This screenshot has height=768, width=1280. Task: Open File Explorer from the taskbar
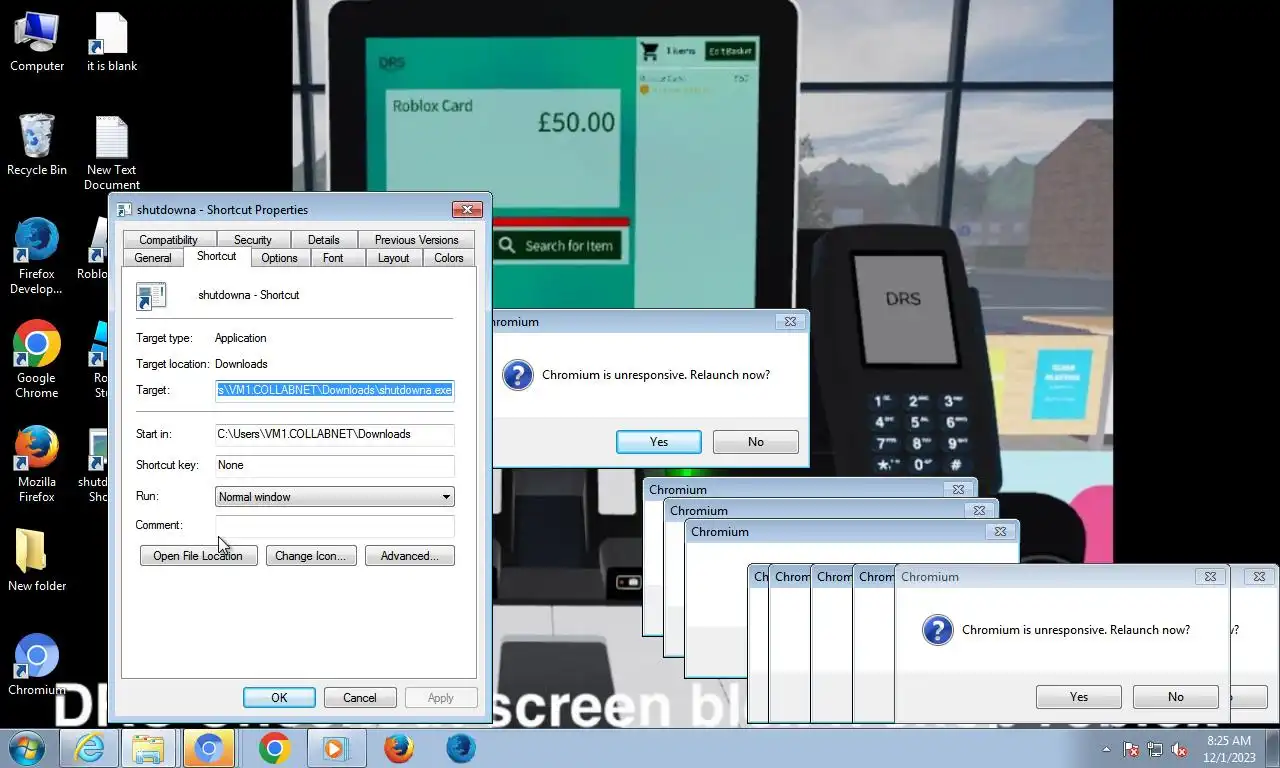(148, 748)
